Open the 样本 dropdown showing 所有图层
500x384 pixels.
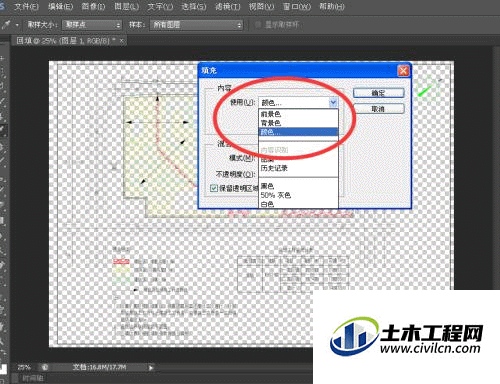[196, 25]
